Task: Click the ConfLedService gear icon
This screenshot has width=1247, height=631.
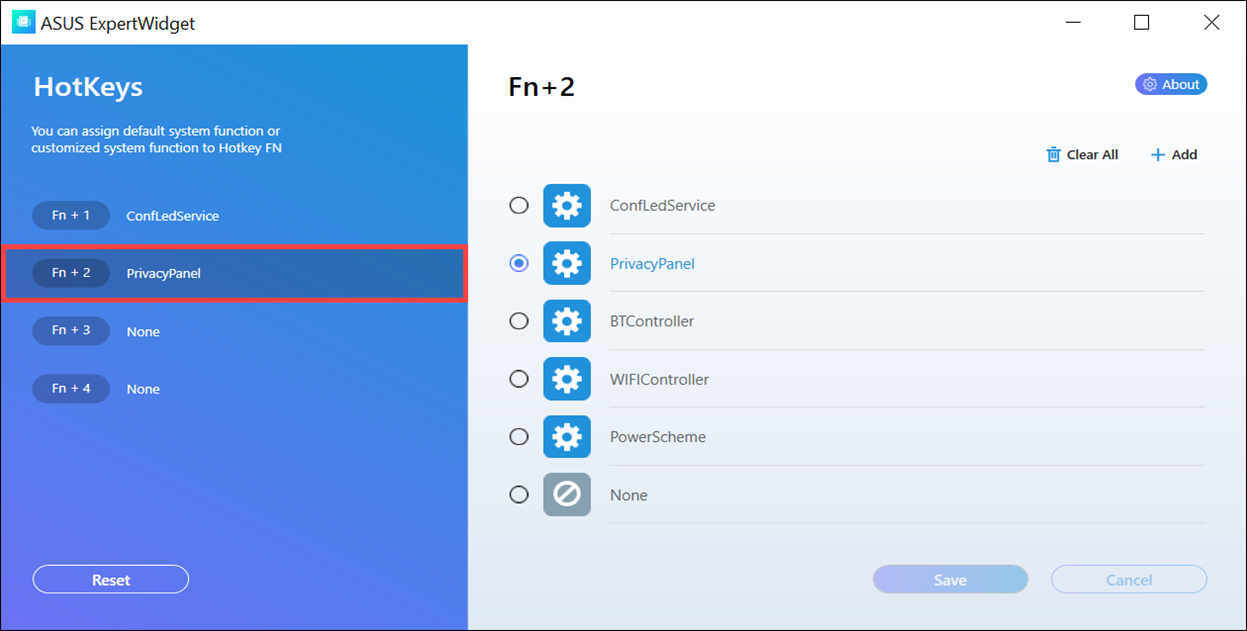Action: click(x=567, y=206)
